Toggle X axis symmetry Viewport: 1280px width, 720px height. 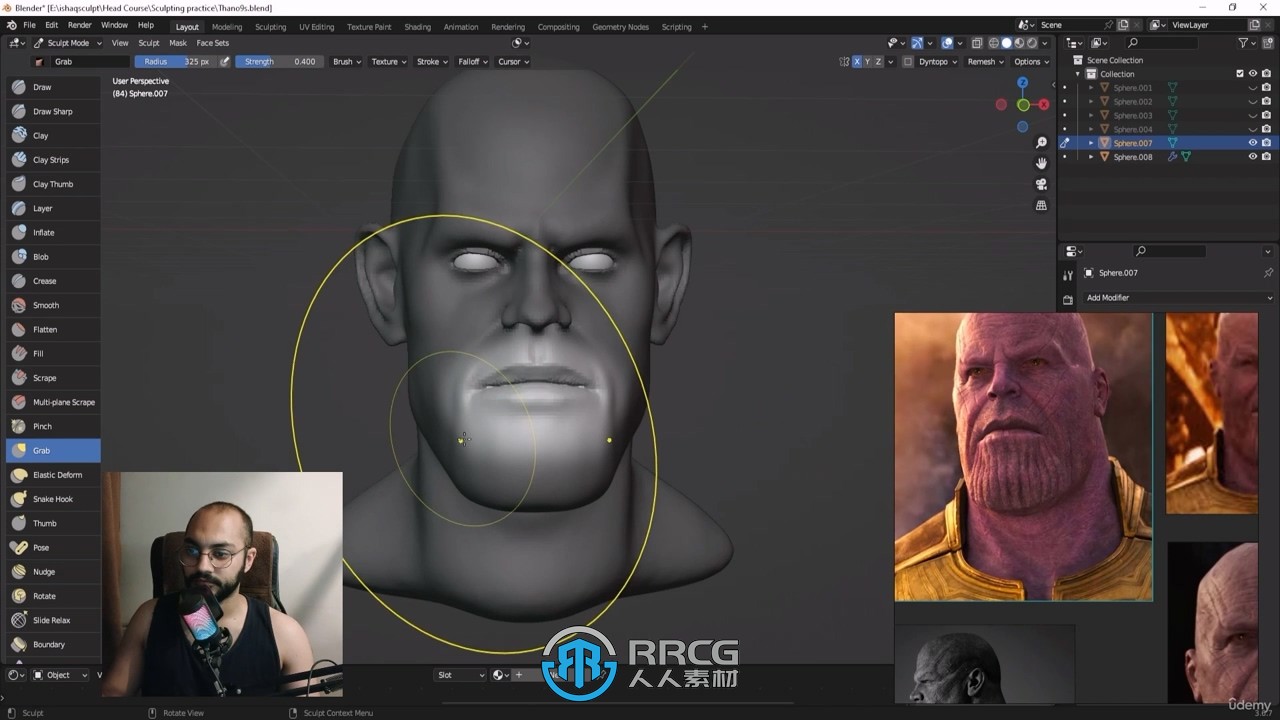point(856,62)
